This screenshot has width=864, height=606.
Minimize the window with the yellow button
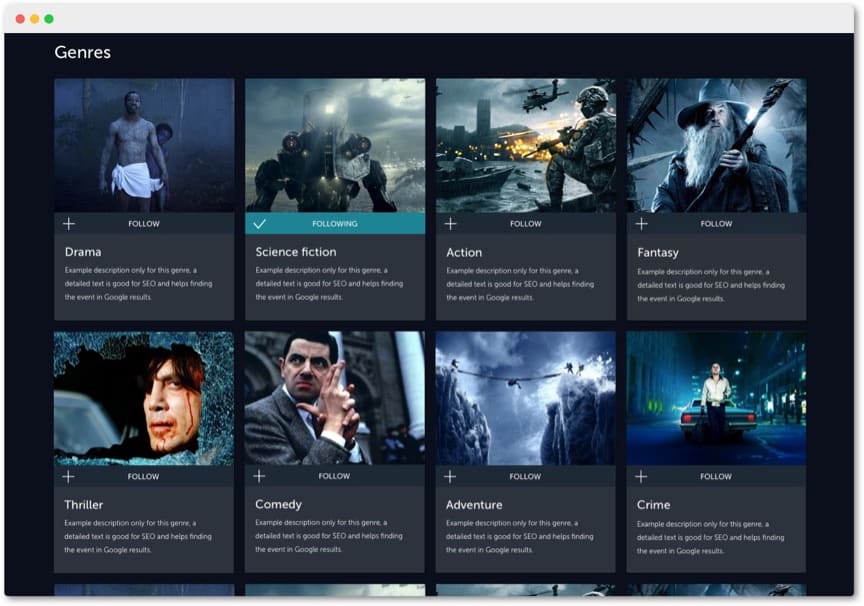[x=35, y=19]
